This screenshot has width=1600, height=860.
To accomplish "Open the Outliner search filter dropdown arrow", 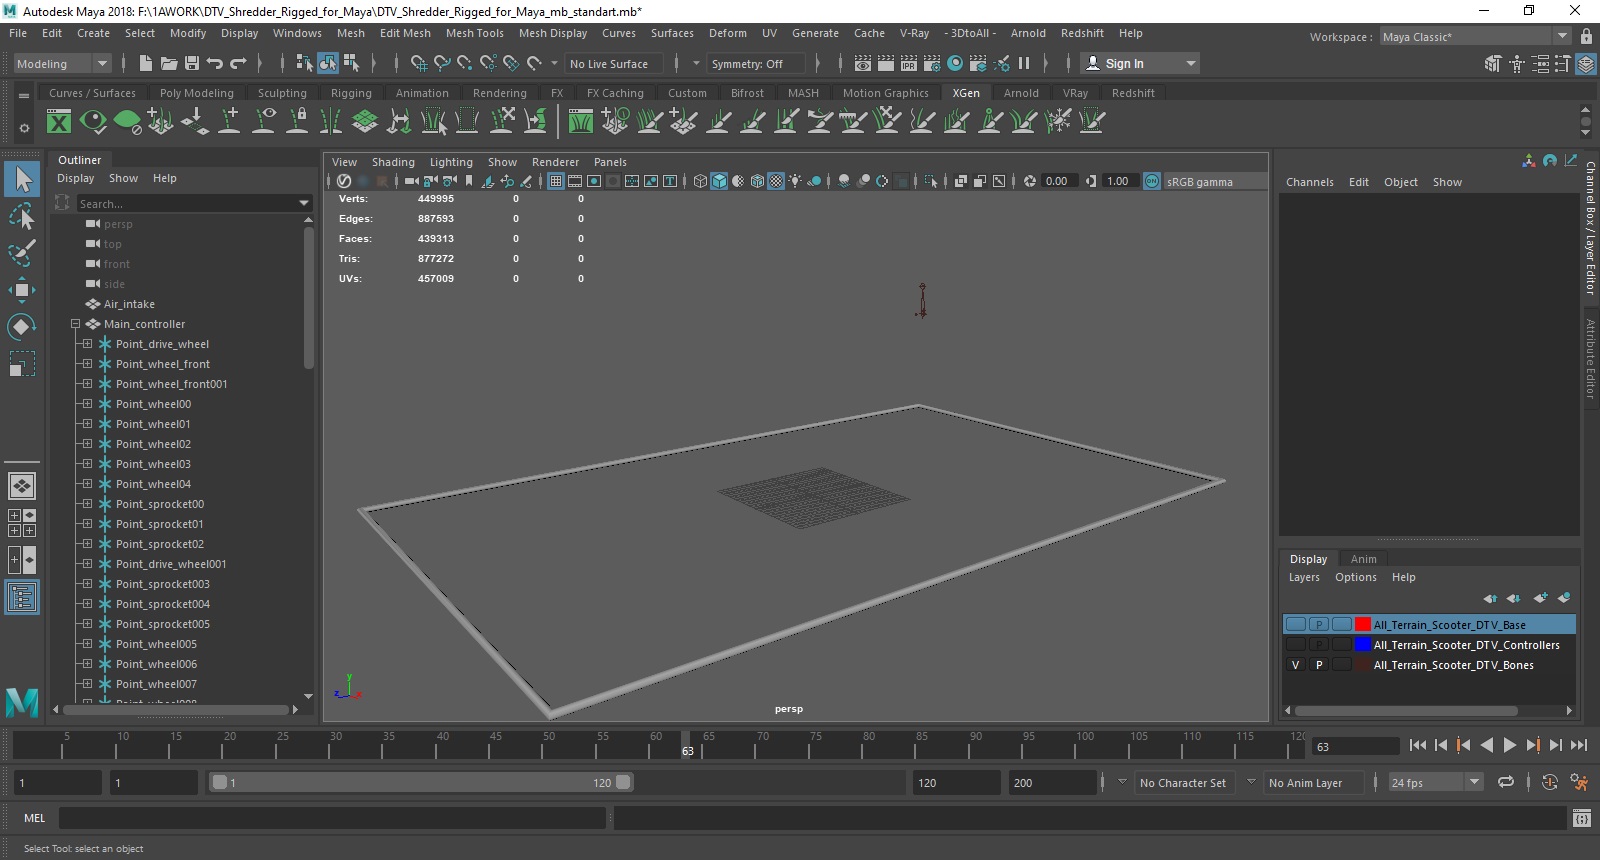I will click(x=304, y=203).
